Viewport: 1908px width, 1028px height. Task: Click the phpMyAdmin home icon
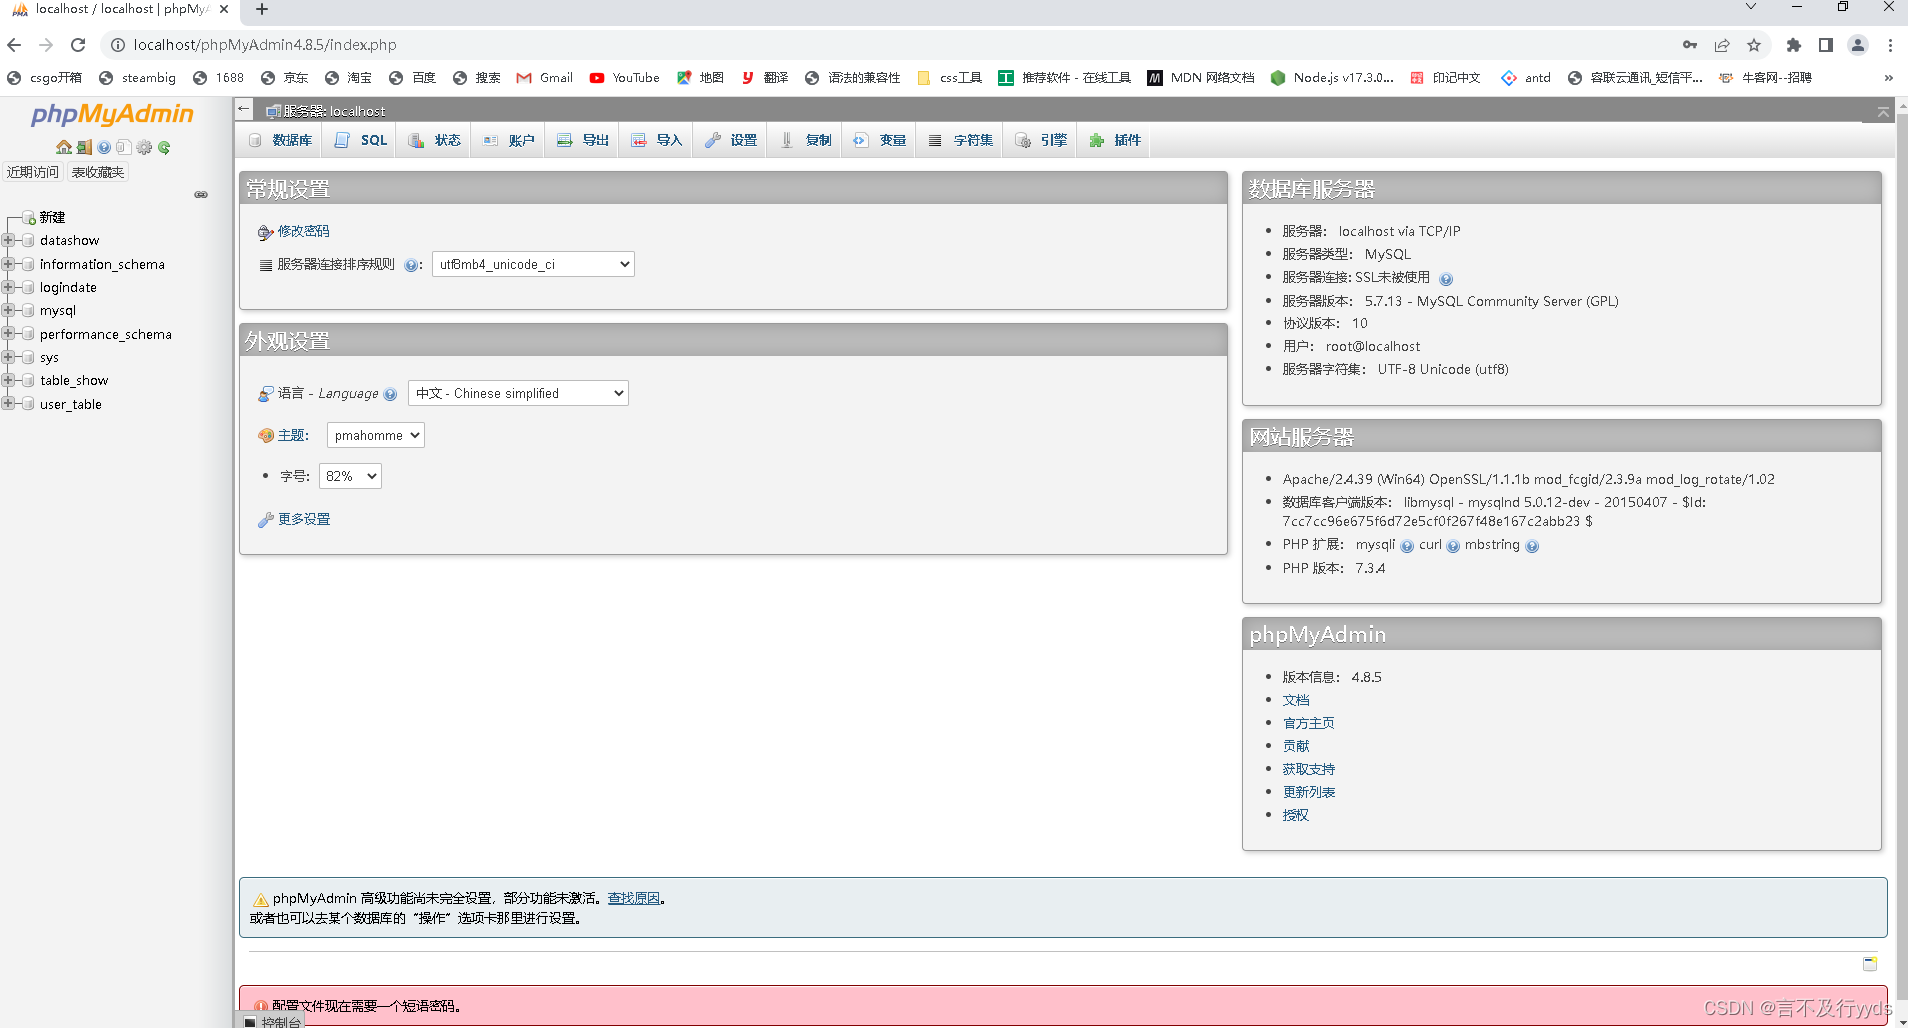(x=64, y=147)
